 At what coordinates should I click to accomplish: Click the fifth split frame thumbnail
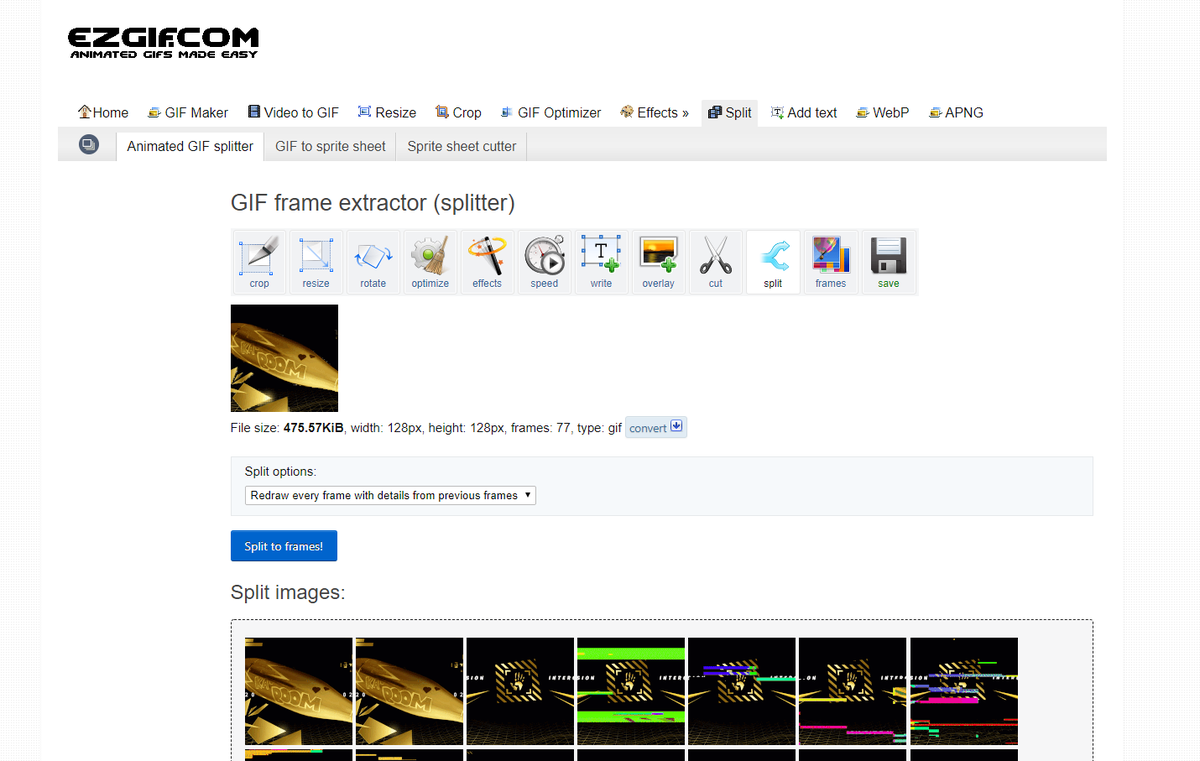click(x=742, y=691)
